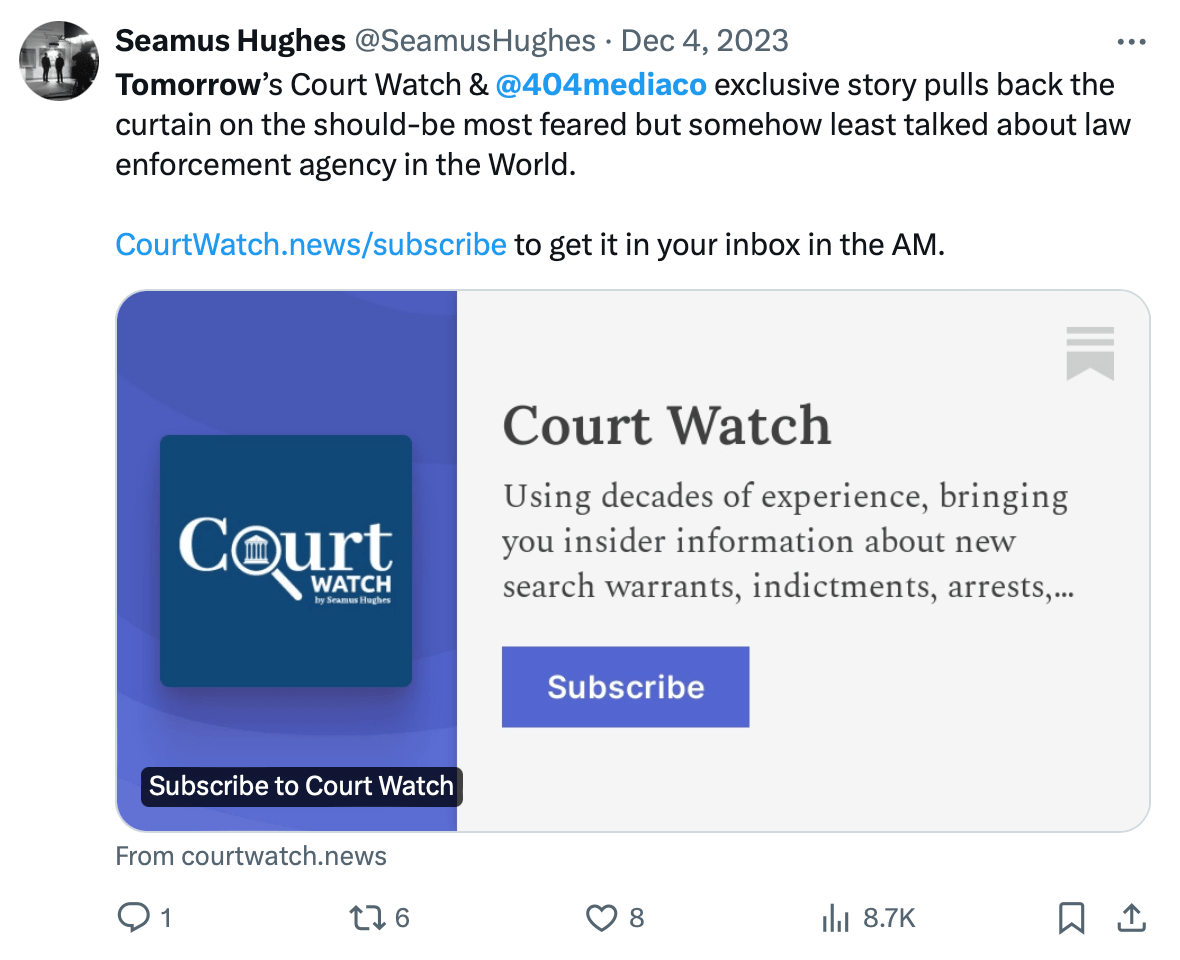This screenshot has height=960, width=1180.
Task: Share the tweet via upload icon
Action: 1131,918
